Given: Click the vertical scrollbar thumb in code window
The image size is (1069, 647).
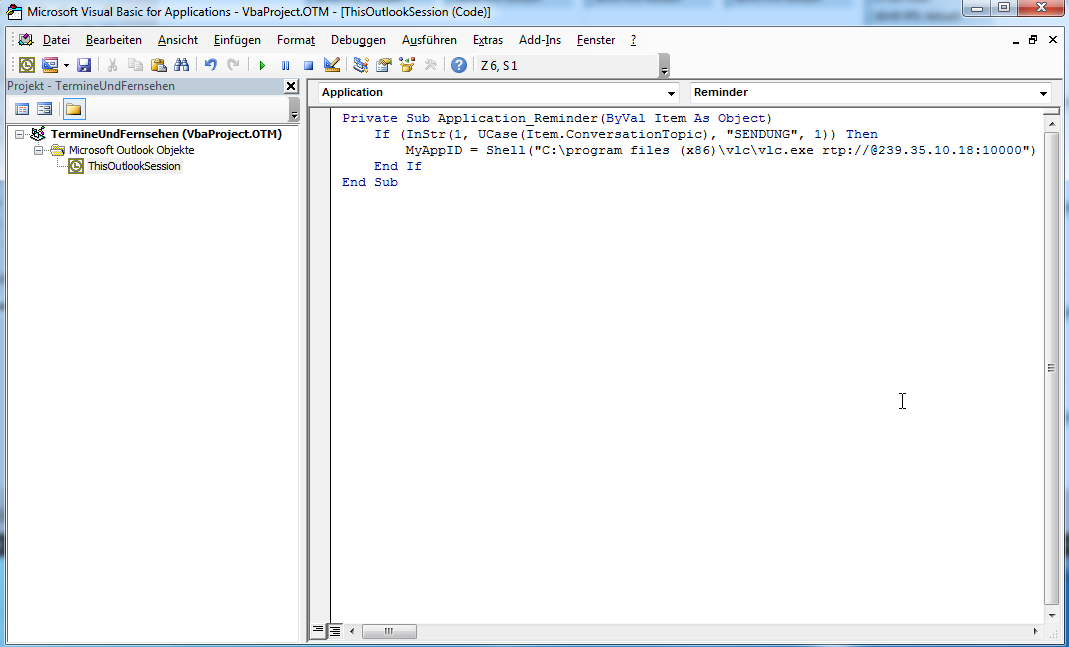Looking at the screenshot, I should [x=1051, y=367].
